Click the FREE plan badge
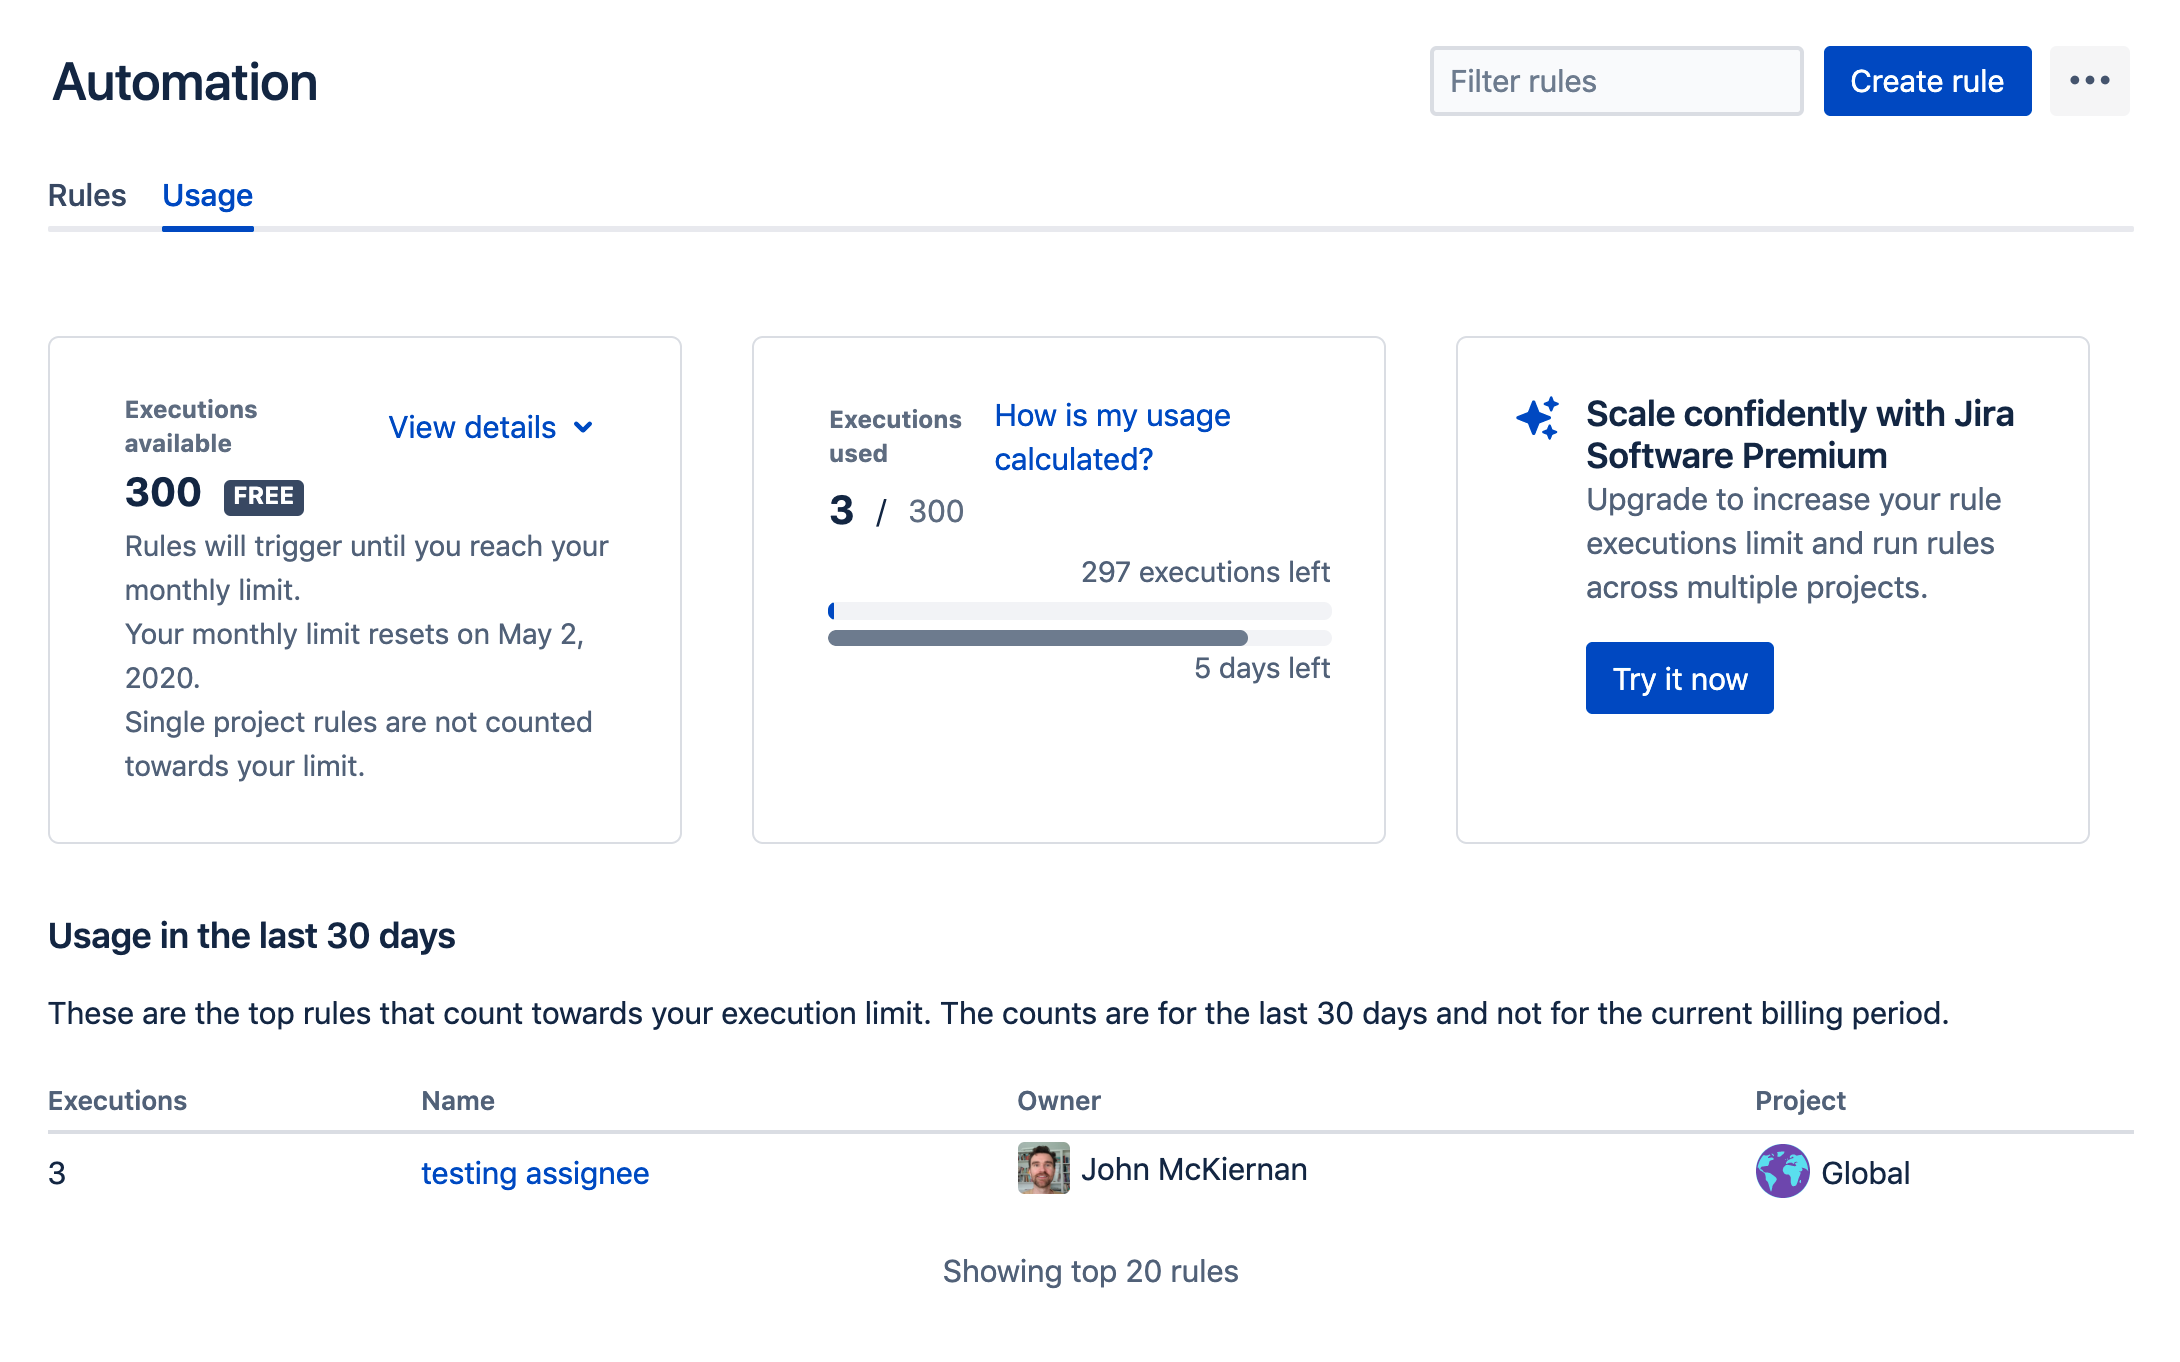 tap(263, 496)
